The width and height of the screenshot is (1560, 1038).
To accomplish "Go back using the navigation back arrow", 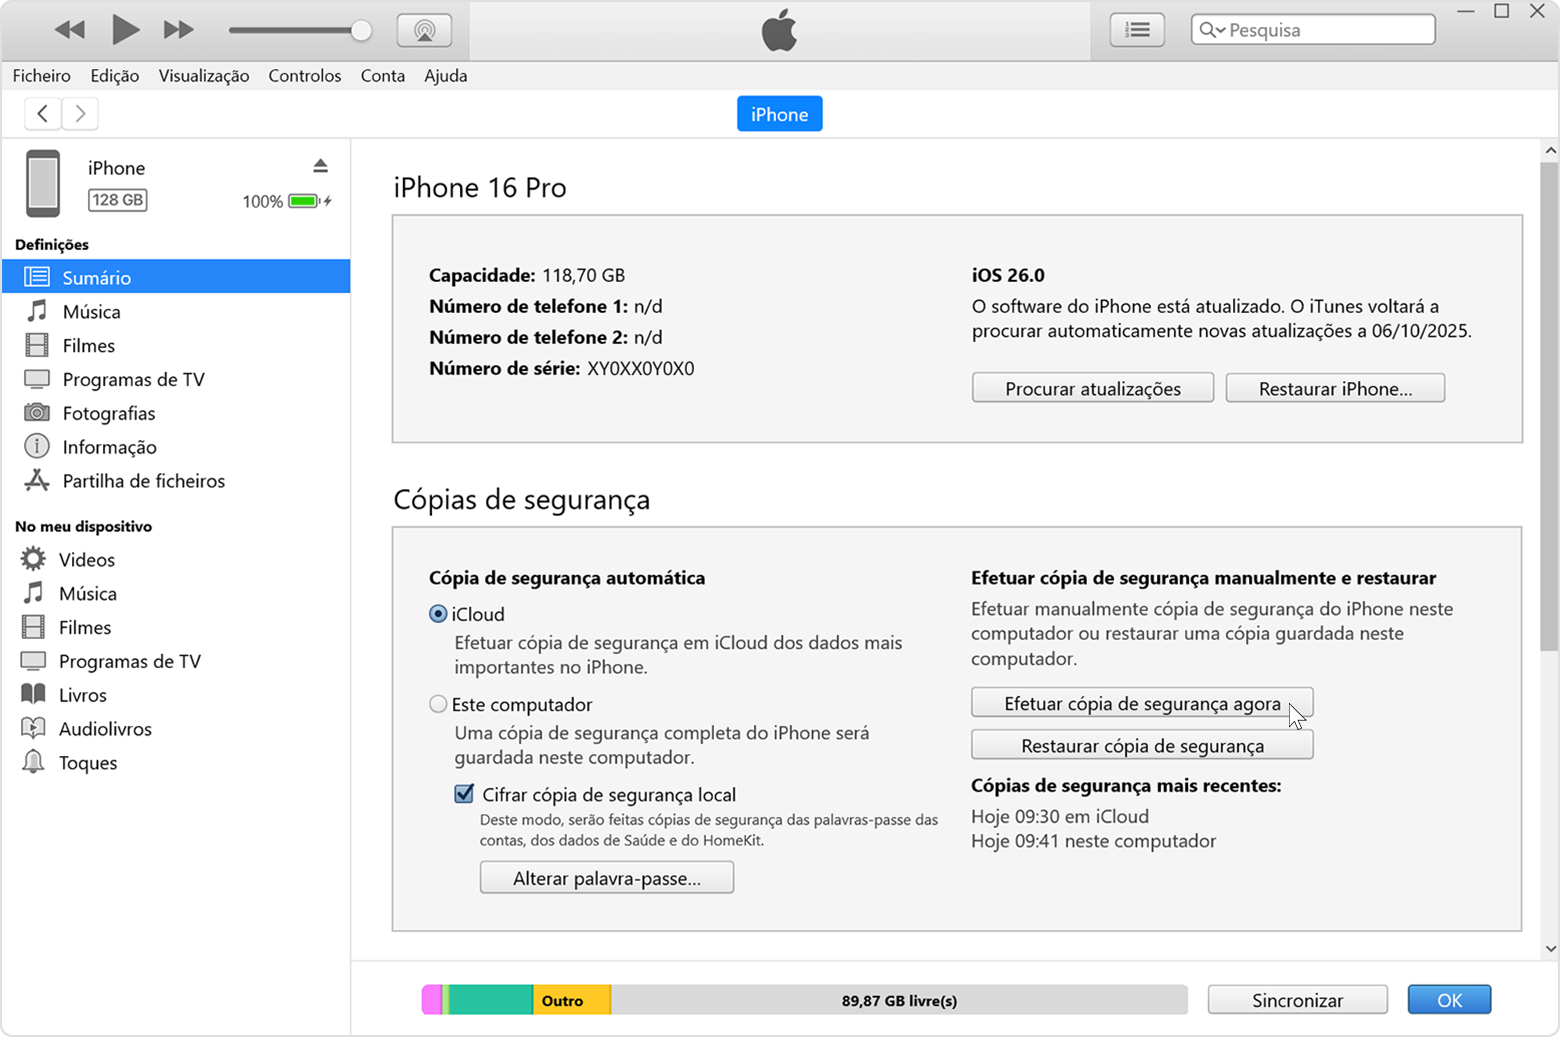I will tap(42, 113).
